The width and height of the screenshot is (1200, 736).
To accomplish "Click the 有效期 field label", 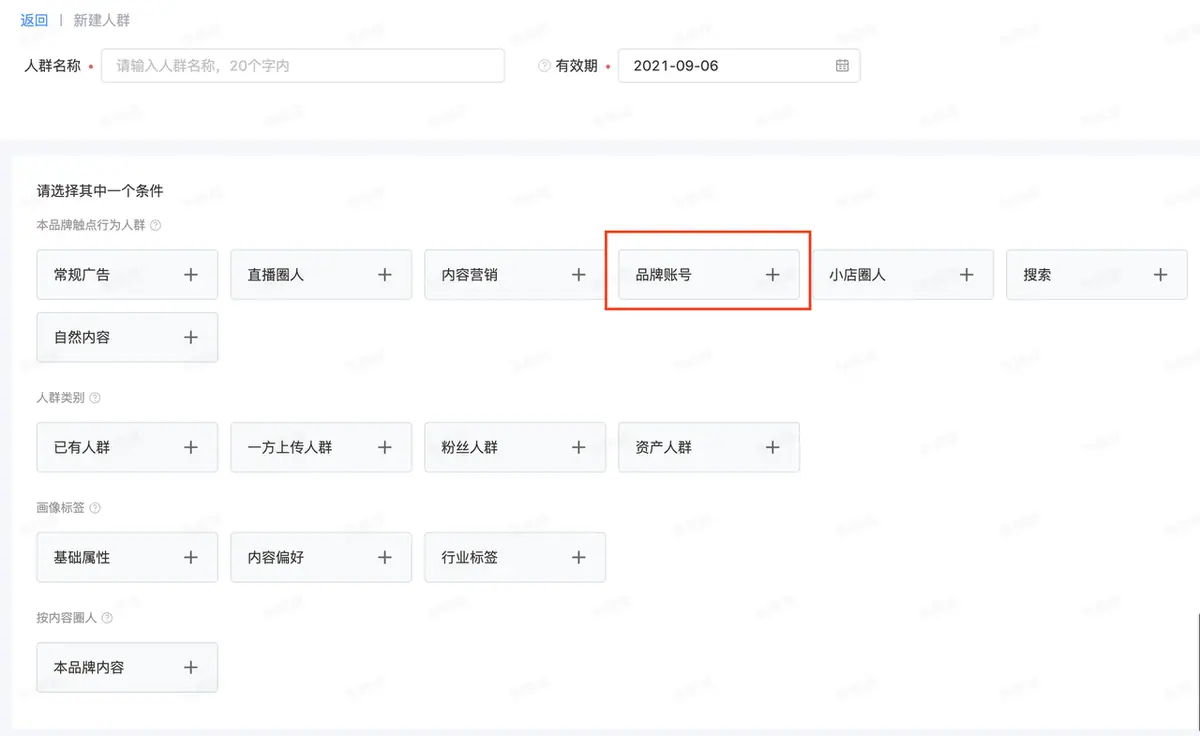I will pyautogui.click(x=577, y=66).
